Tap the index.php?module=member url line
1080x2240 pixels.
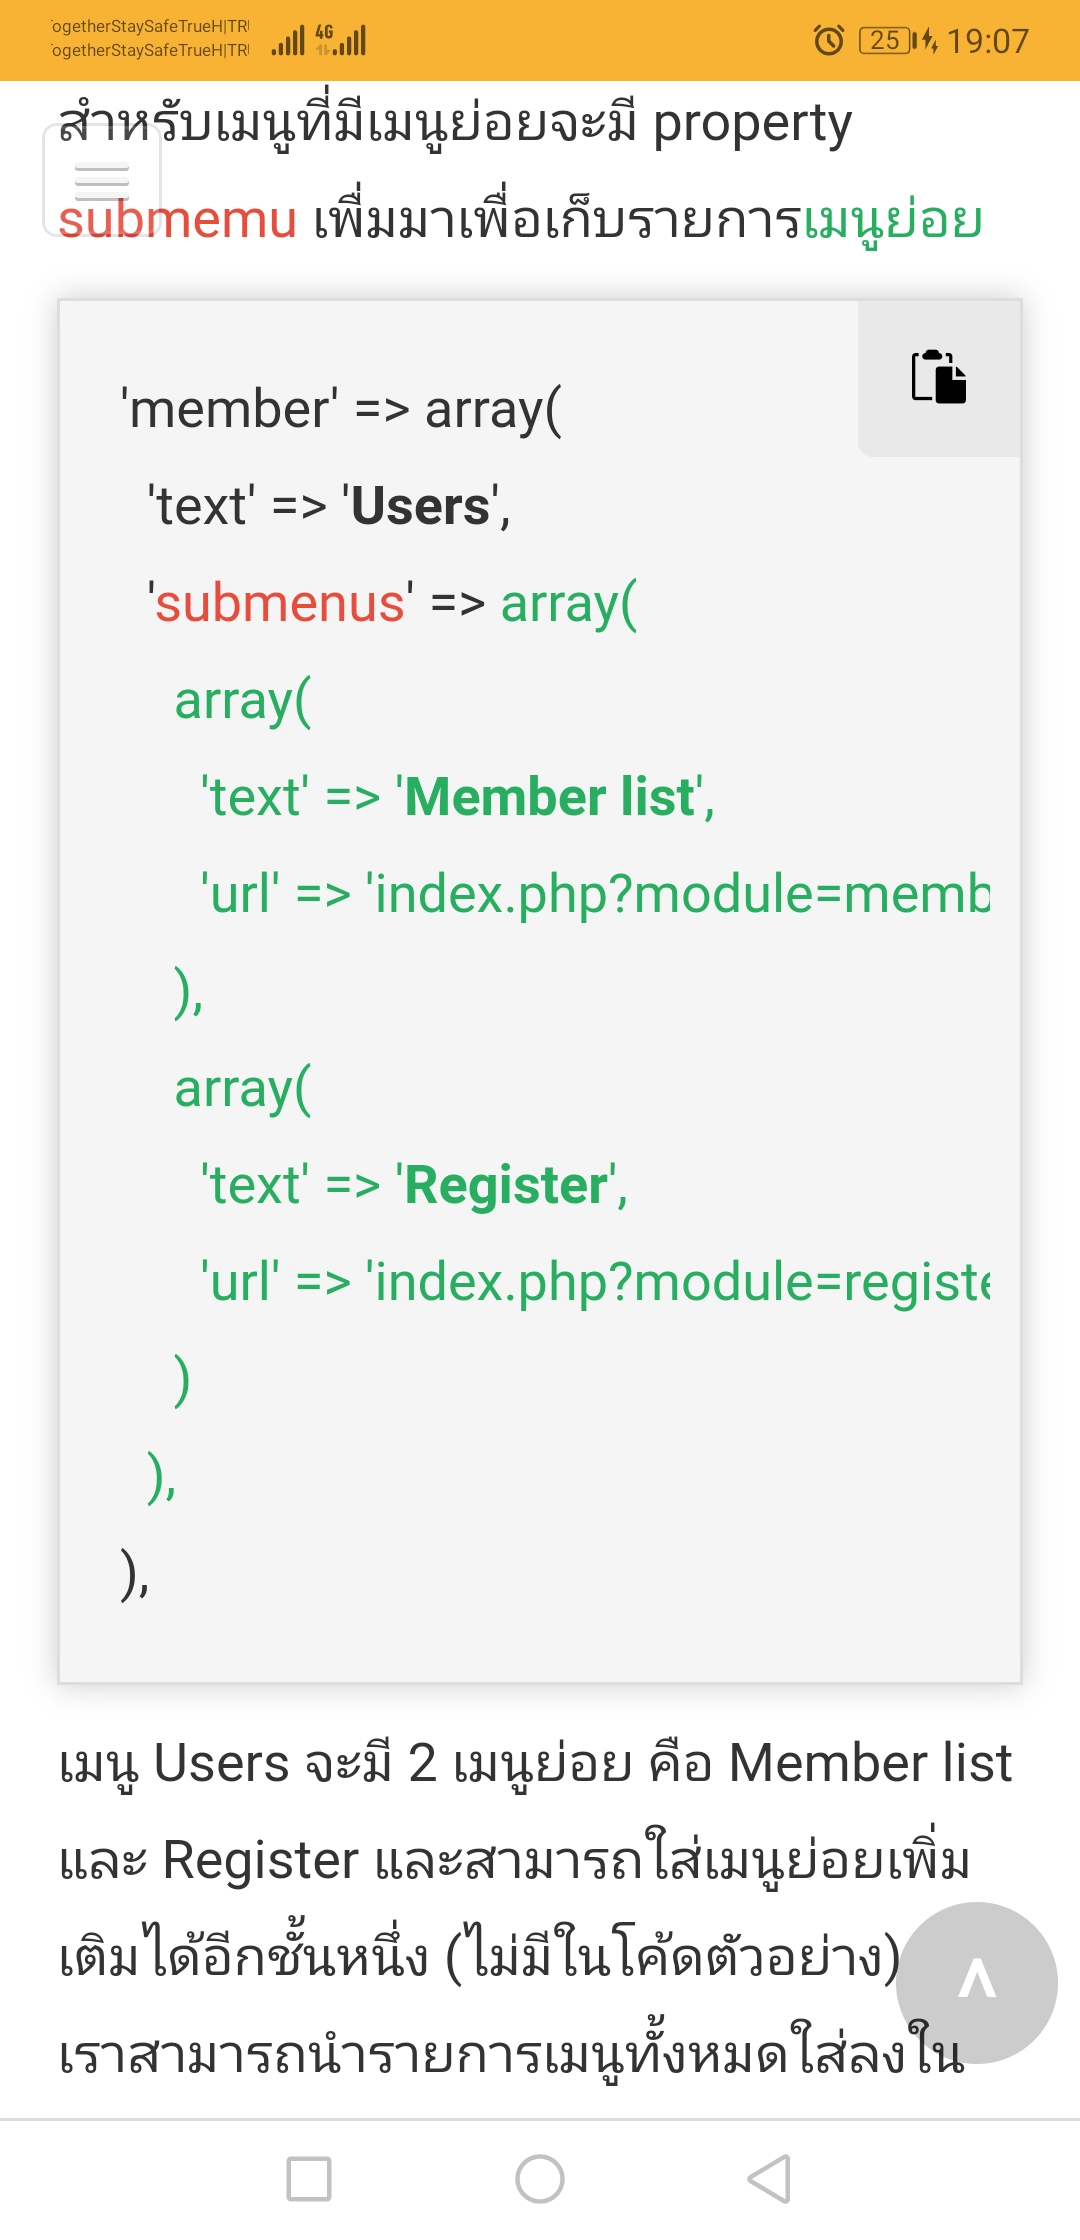click(x=596, y=894)
